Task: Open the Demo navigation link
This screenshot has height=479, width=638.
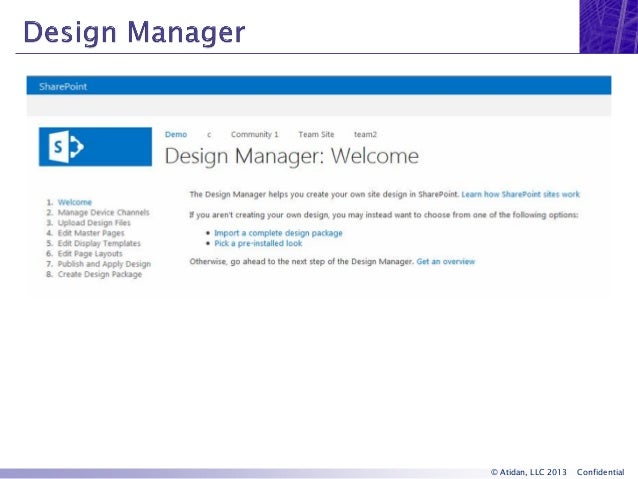Action: (176, 134)
